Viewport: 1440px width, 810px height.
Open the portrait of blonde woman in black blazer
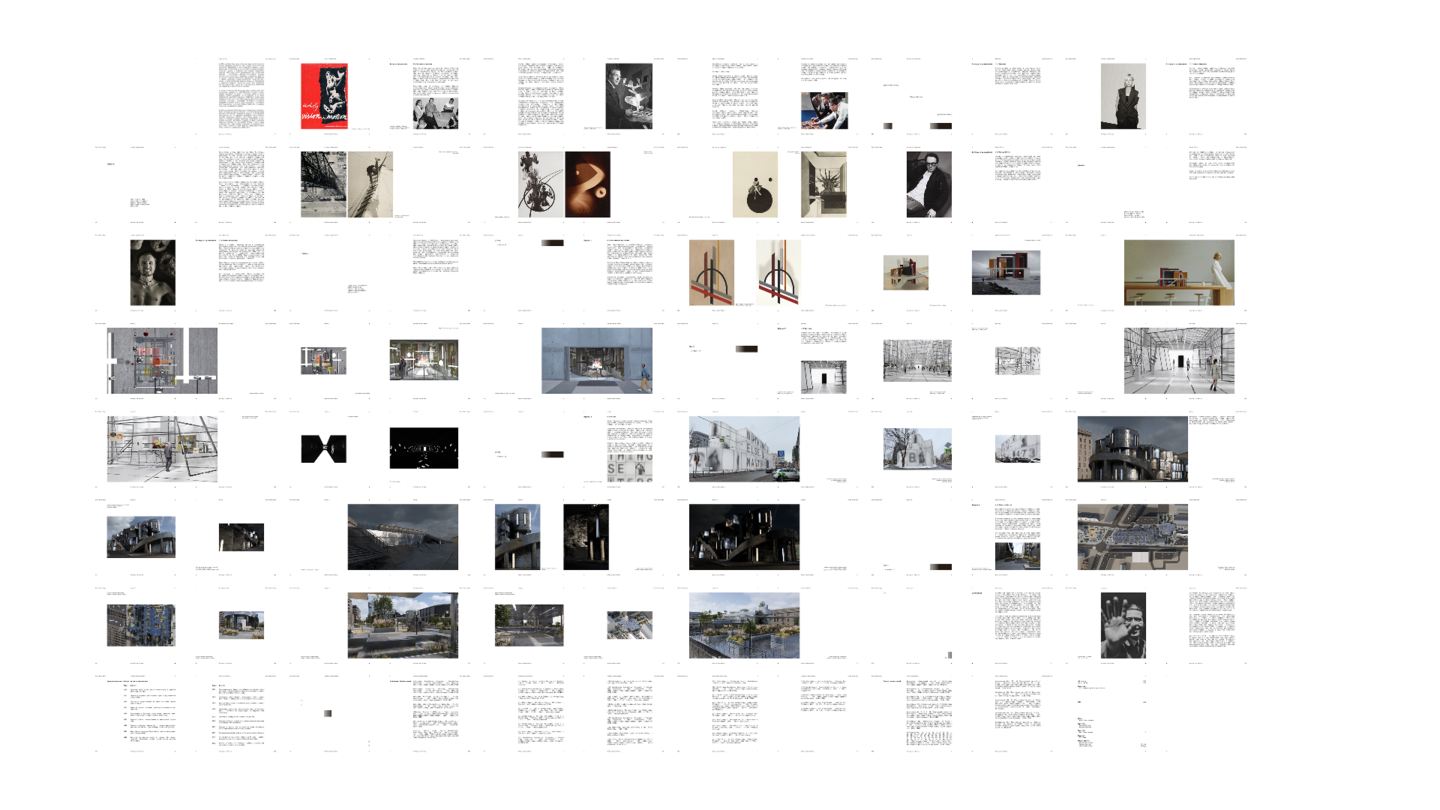click(x=1123, y=97)
